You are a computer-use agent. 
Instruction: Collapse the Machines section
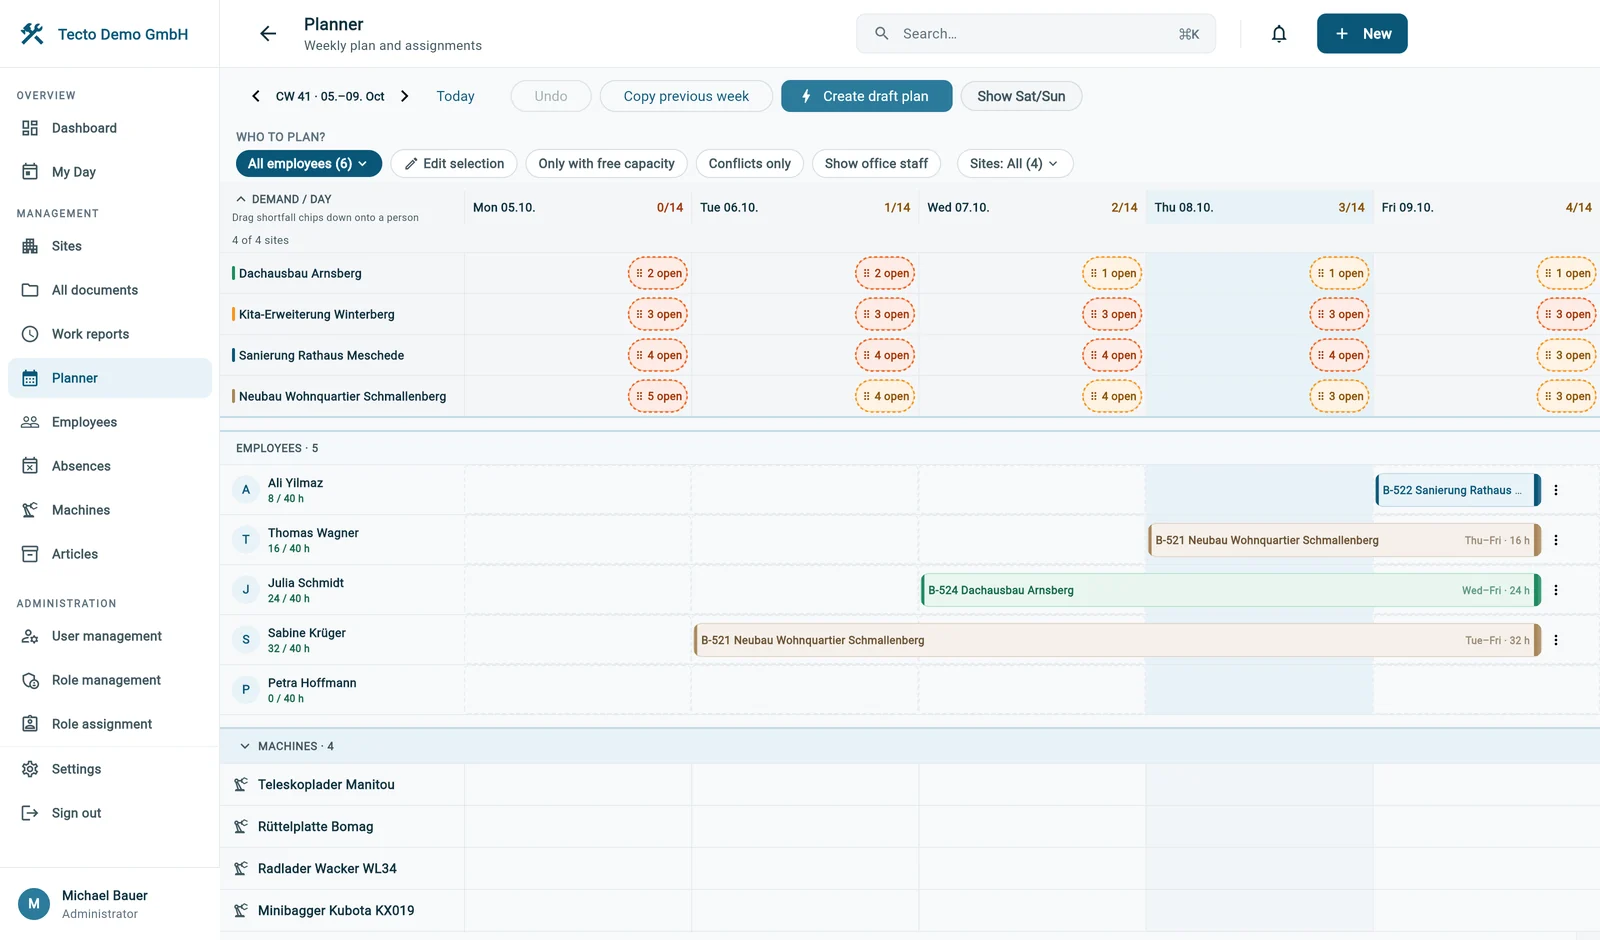(x=245, y=746)
